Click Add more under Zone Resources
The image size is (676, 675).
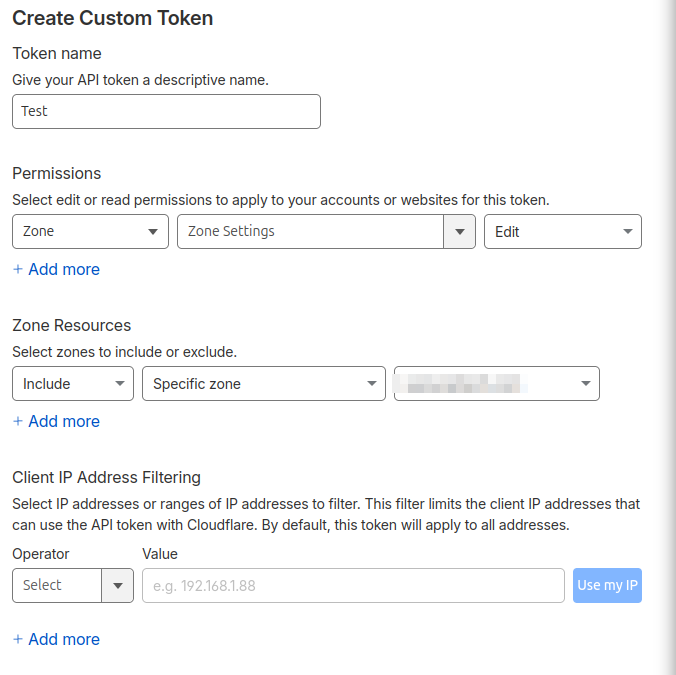coord(56,422)
